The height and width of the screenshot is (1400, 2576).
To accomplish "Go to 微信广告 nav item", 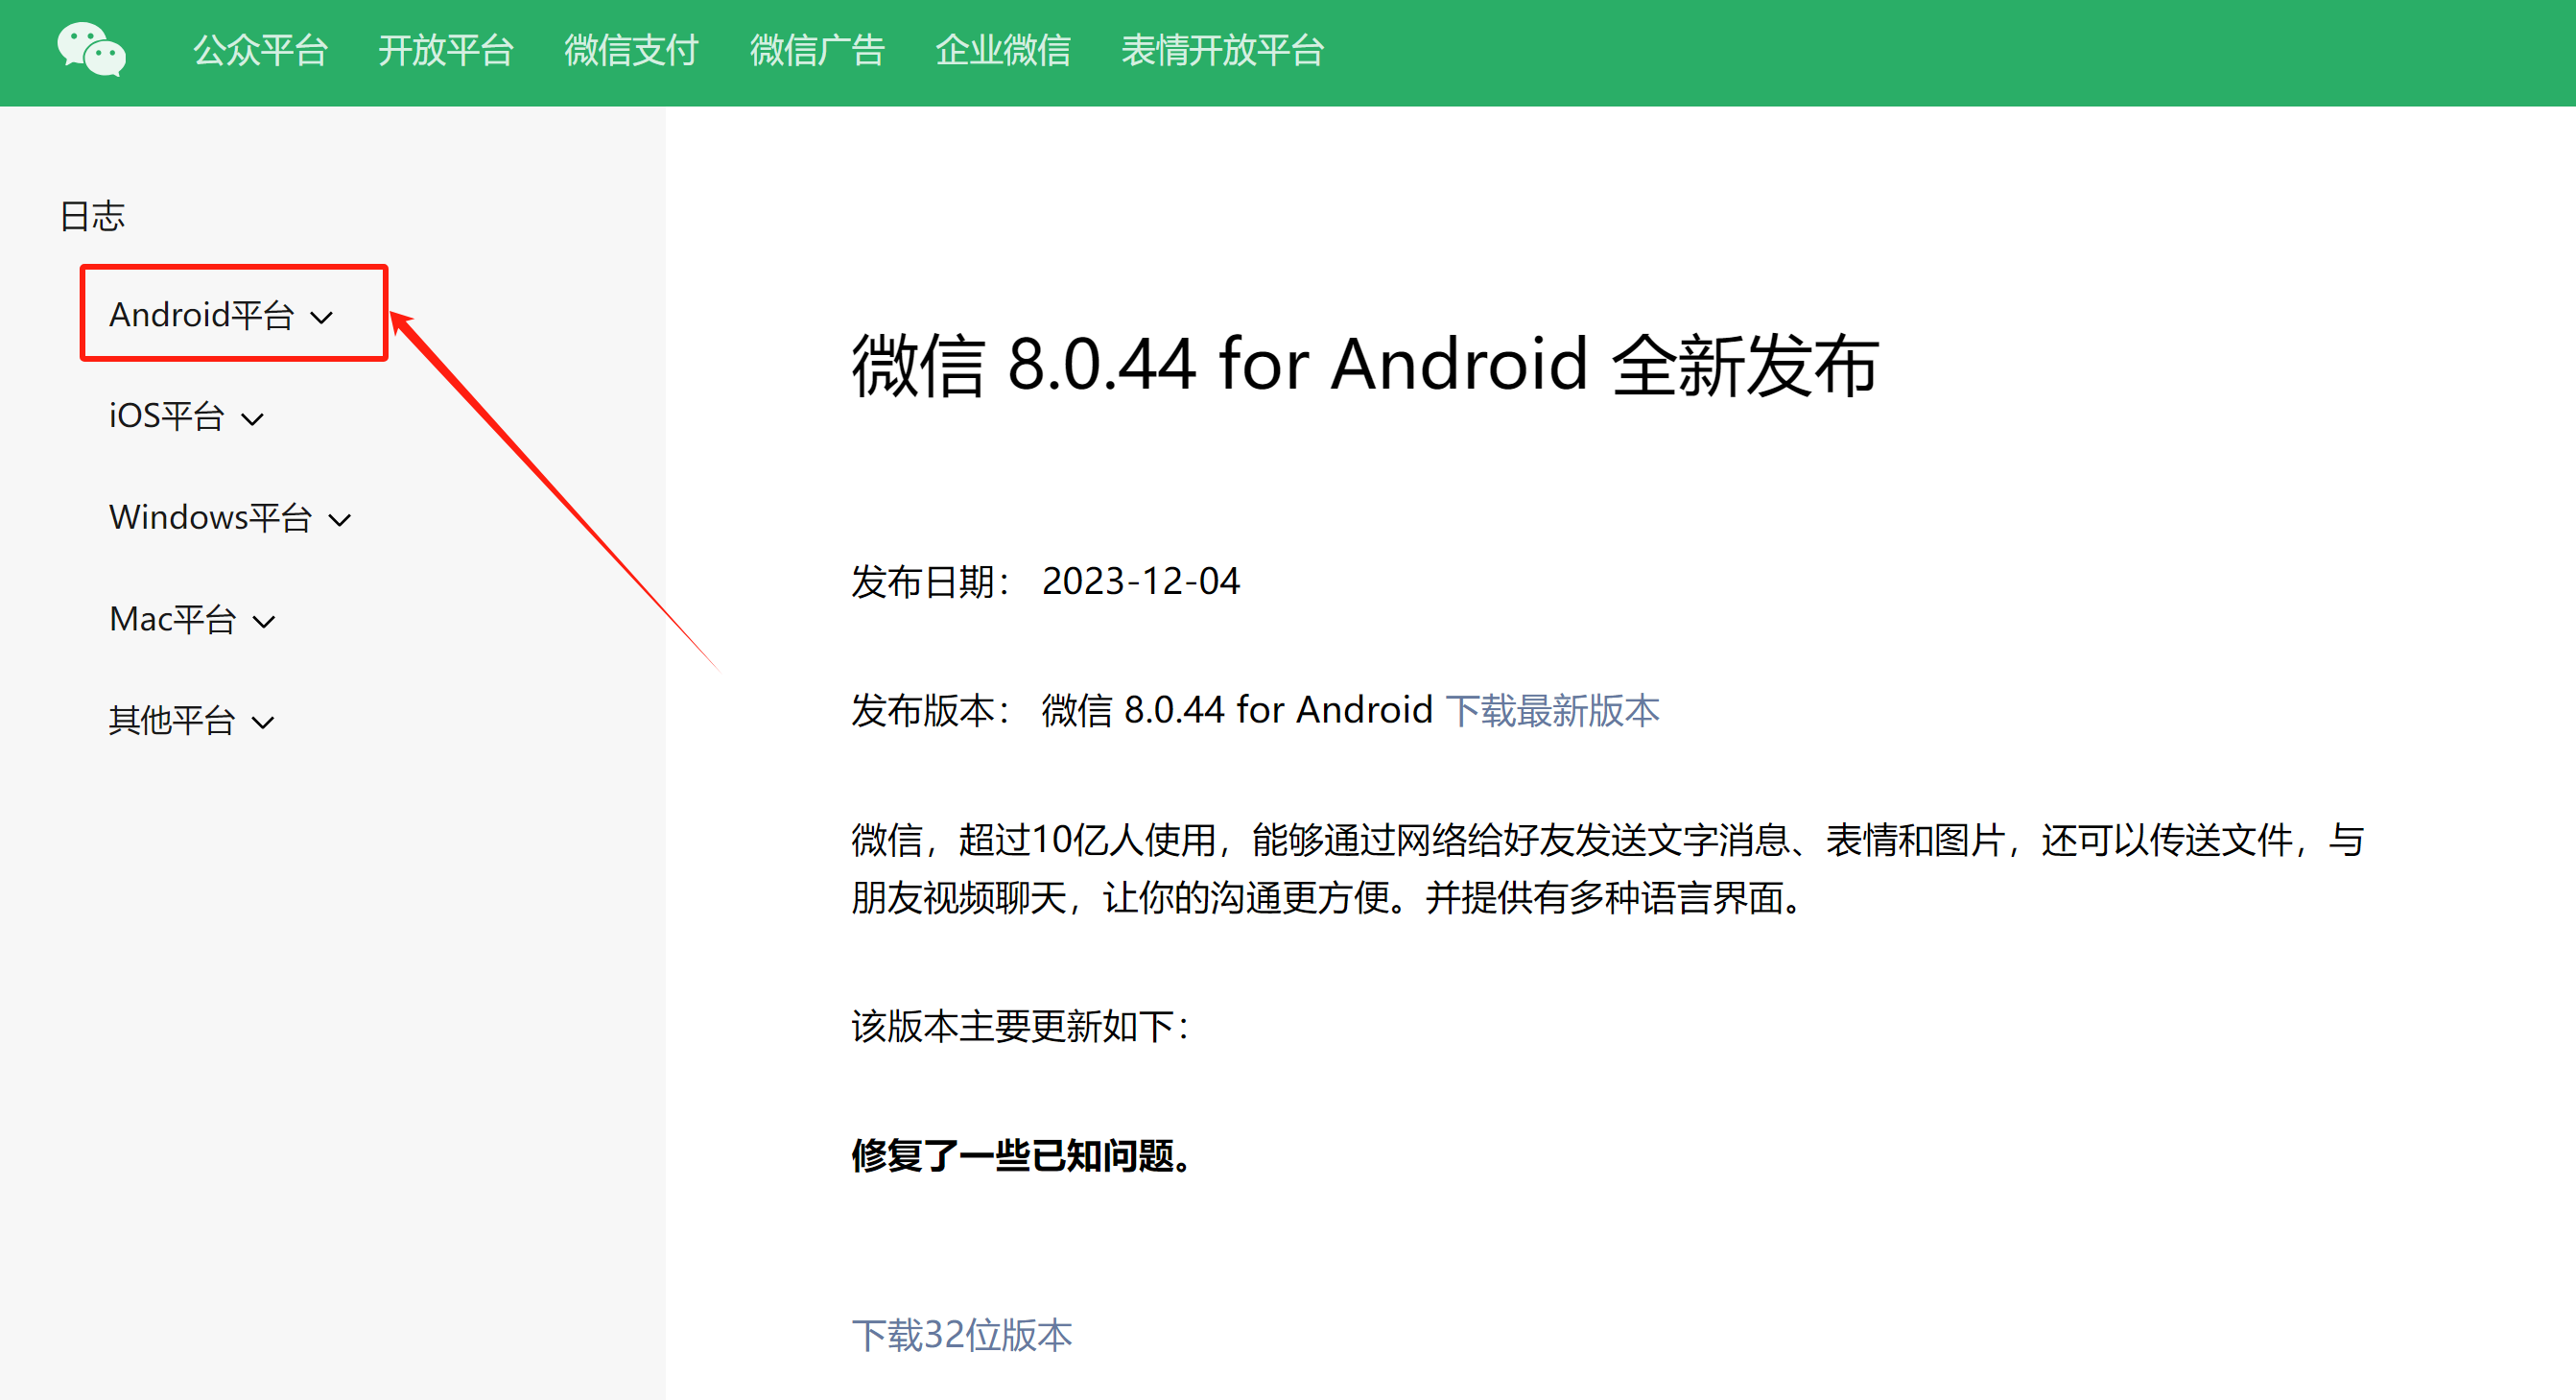I will (x=817, y=50).
